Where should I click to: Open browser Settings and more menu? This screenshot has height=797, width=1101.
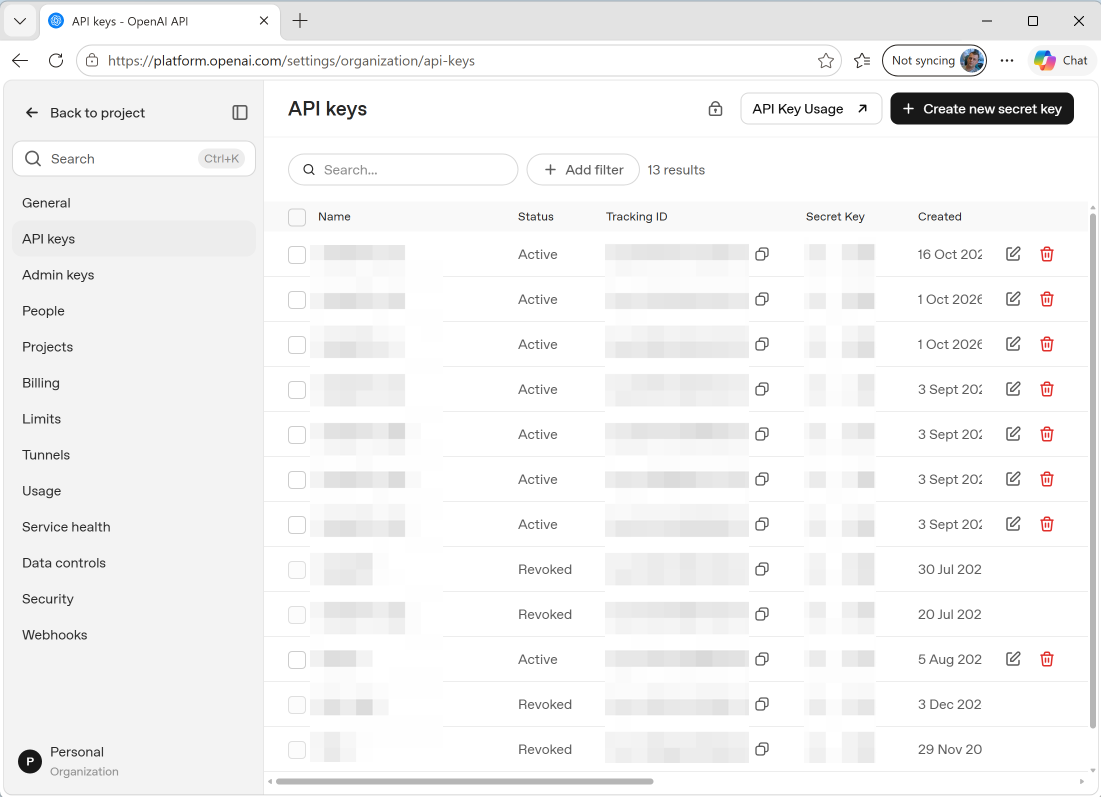click(1007, 60)
